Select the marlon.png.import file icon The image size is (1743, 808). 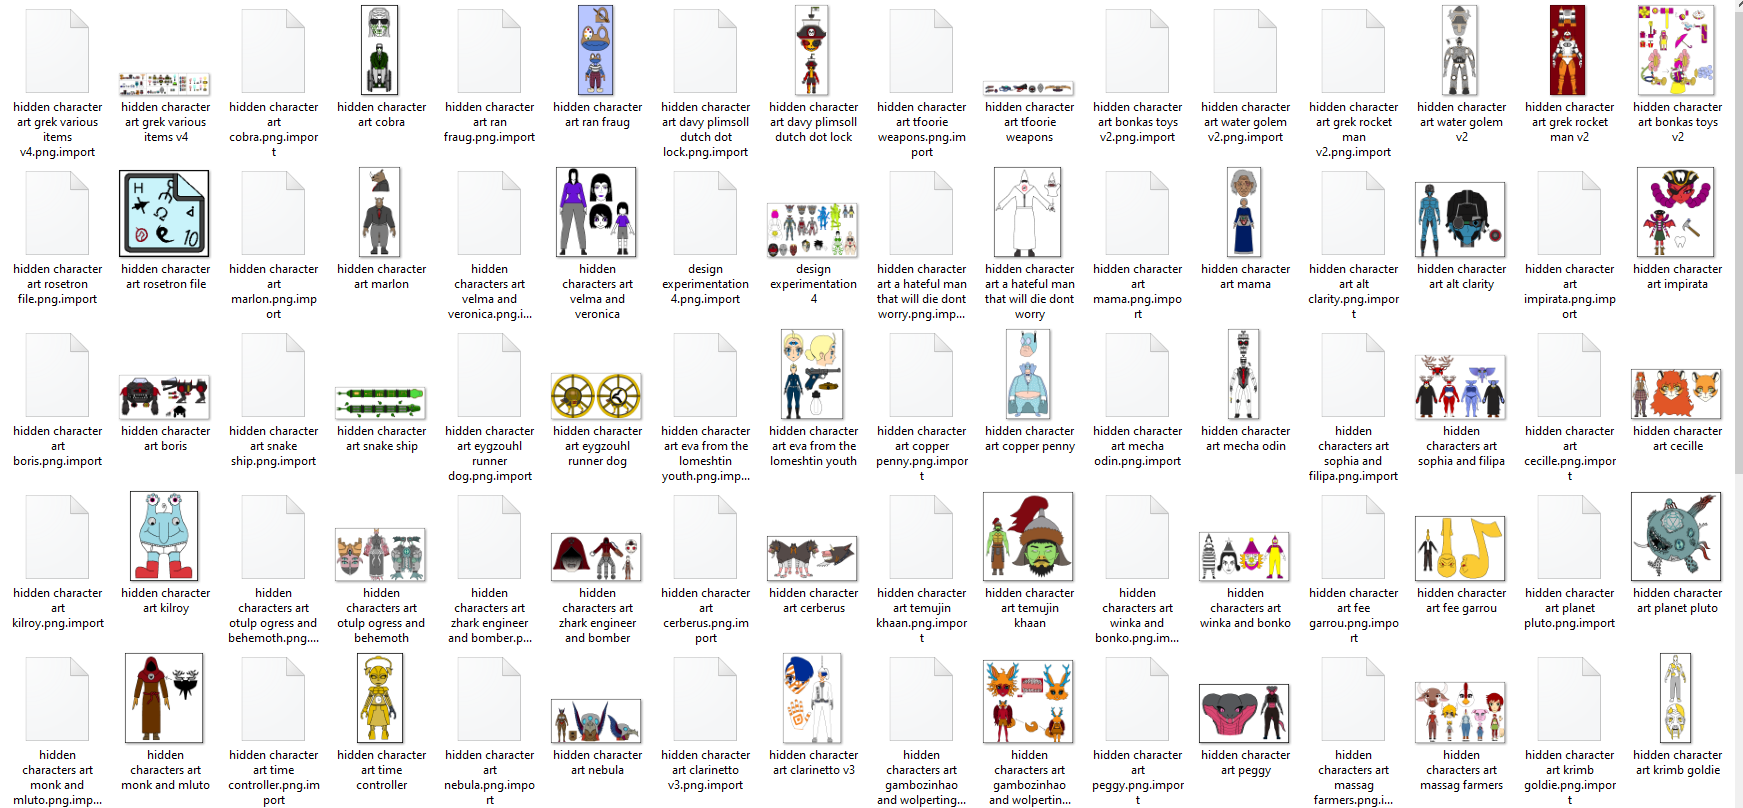point(273,213)
